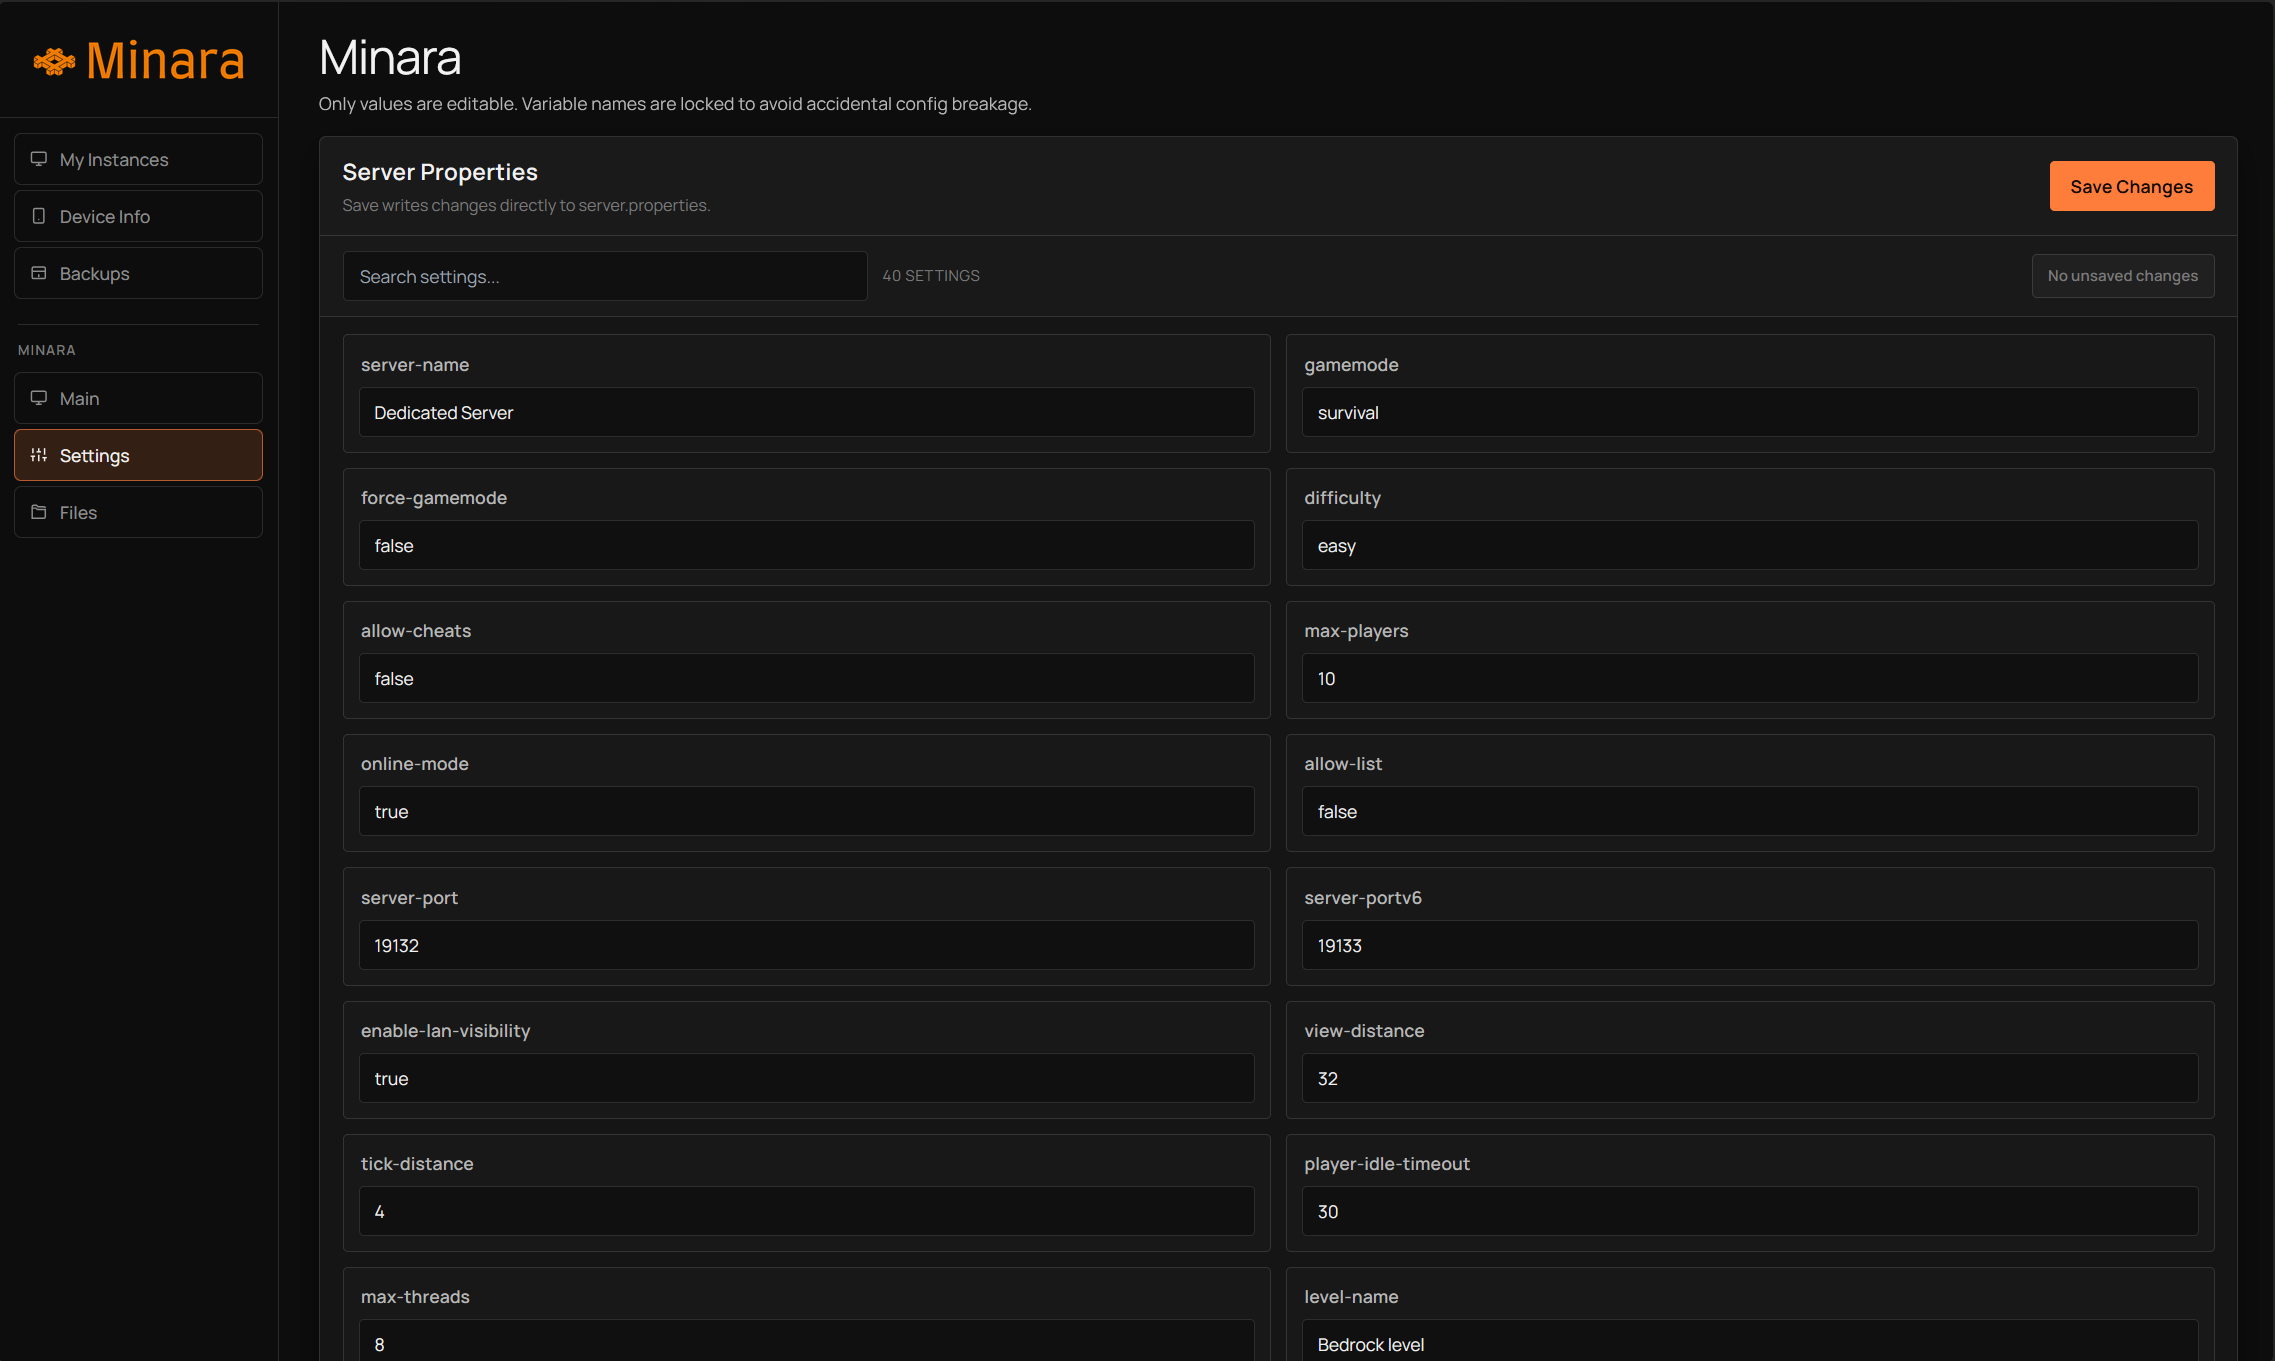Click the Main monitor icon
2275x1361 pixels.
(x=39, y=398)
